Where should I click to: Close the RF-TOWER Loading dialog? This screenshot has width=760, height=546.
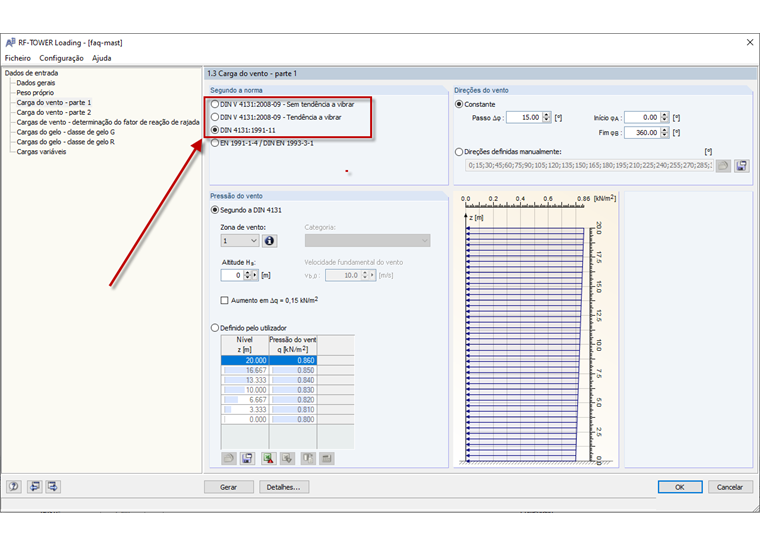click(749, 43)
